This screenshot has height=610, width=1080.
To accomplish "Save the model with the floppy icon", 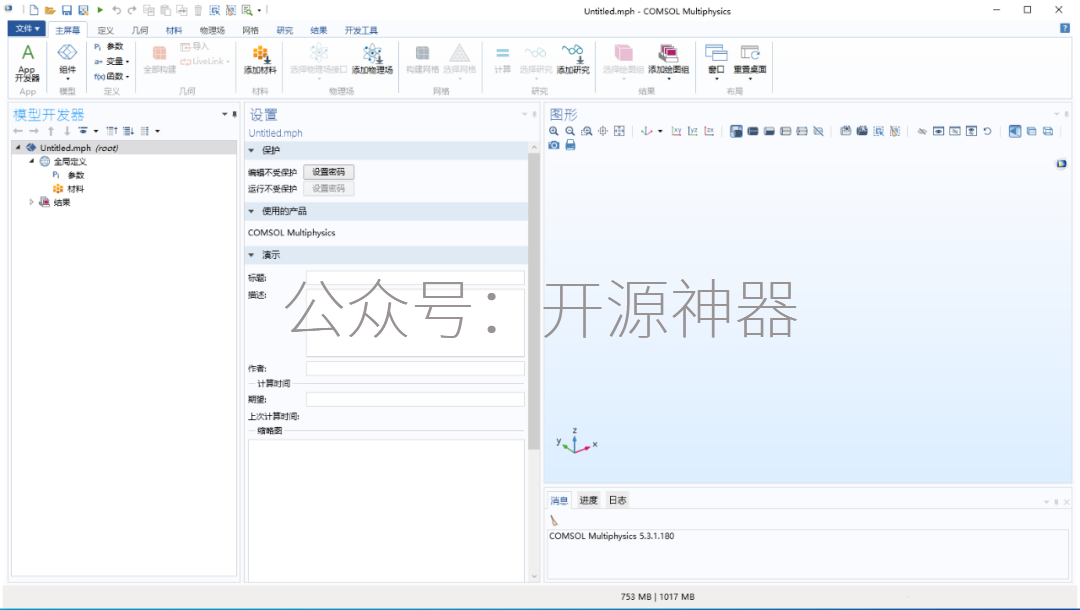I will (x=67, y=10).
